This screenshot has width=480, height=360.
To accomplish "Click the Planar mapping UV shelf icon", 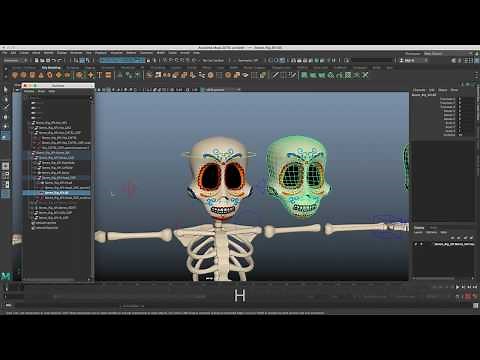I will [304, 75].
